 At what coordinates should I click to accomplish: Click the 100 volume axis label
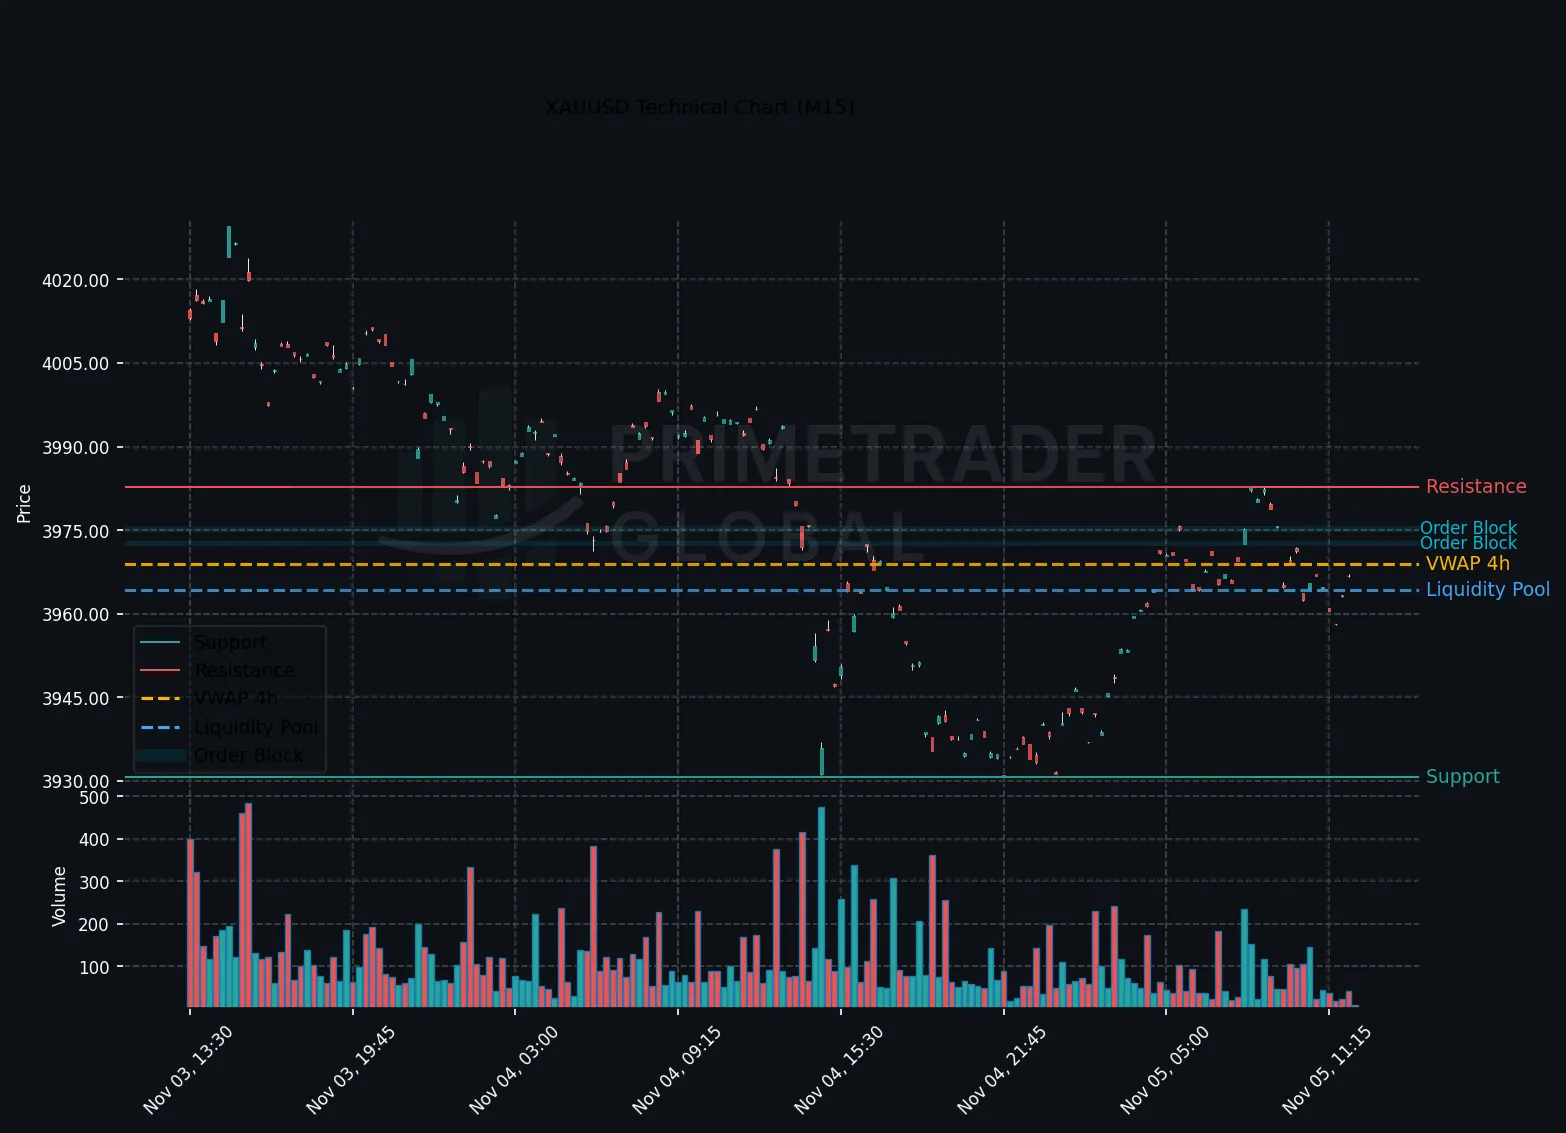coord(94,968)
